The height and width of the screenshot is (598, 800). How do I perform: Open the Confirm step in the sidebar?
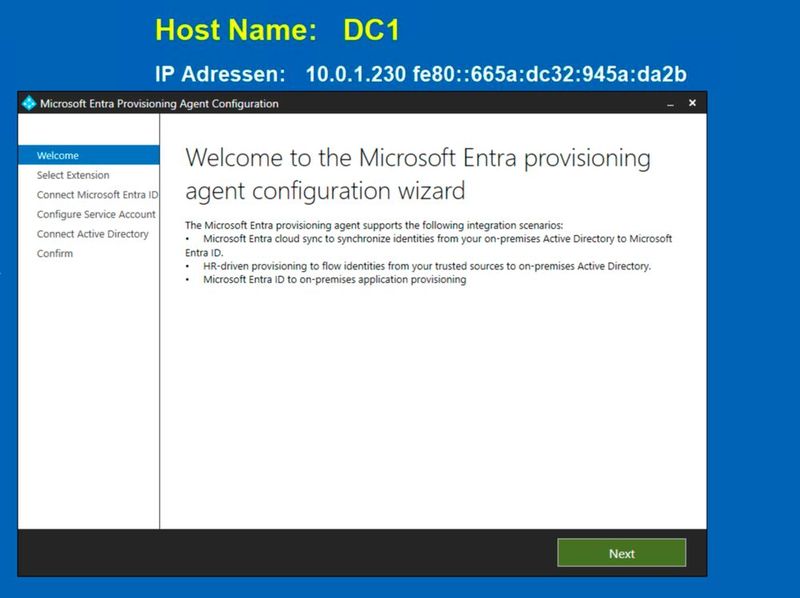click(55, 252)
